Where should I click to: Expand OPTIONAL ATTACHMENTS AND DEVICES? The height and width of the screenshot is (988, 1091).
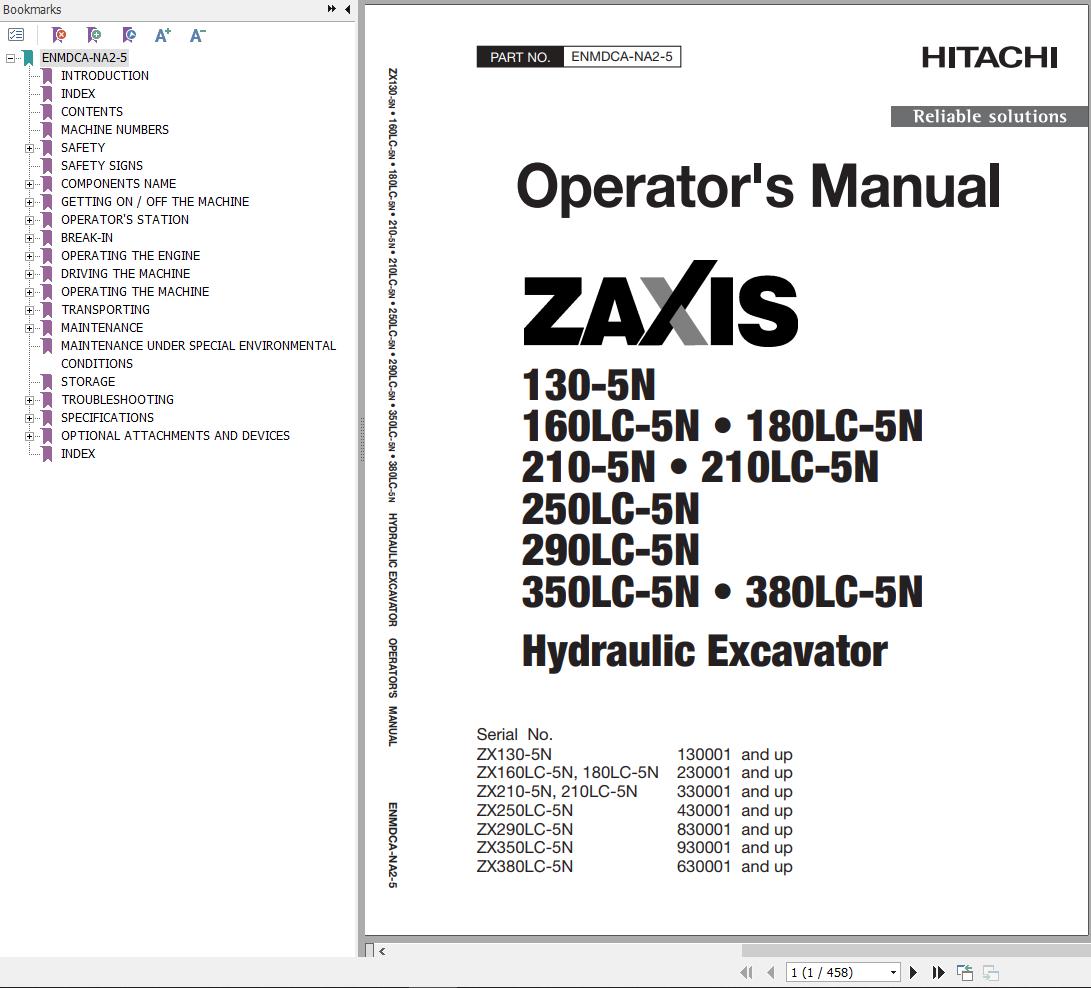click(29, 436)
